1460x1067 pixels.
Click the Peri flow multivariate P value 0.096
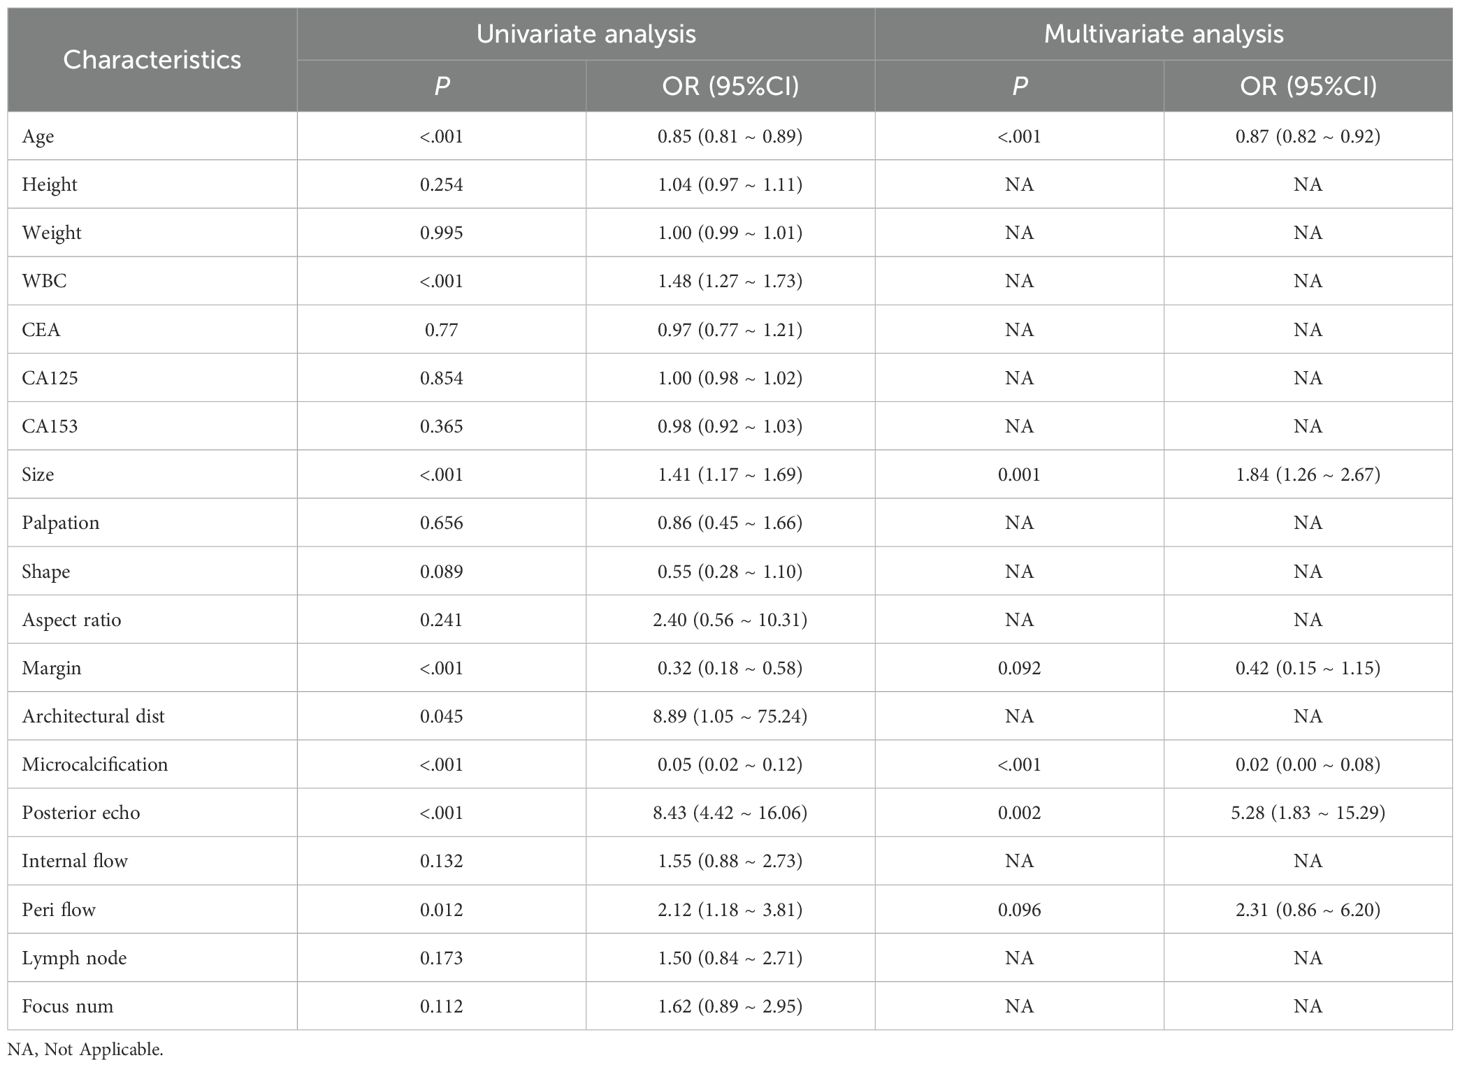[1019, 910]
